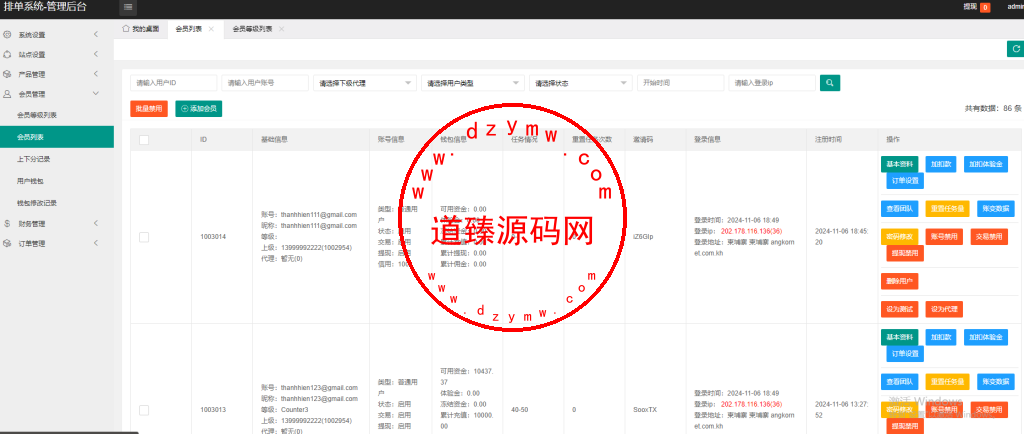Image resolution: width=1024 pixels, height=434 pixels.
Task: Click the 删除用户 button for member 1003014
Action: click(x=899, y=281)
